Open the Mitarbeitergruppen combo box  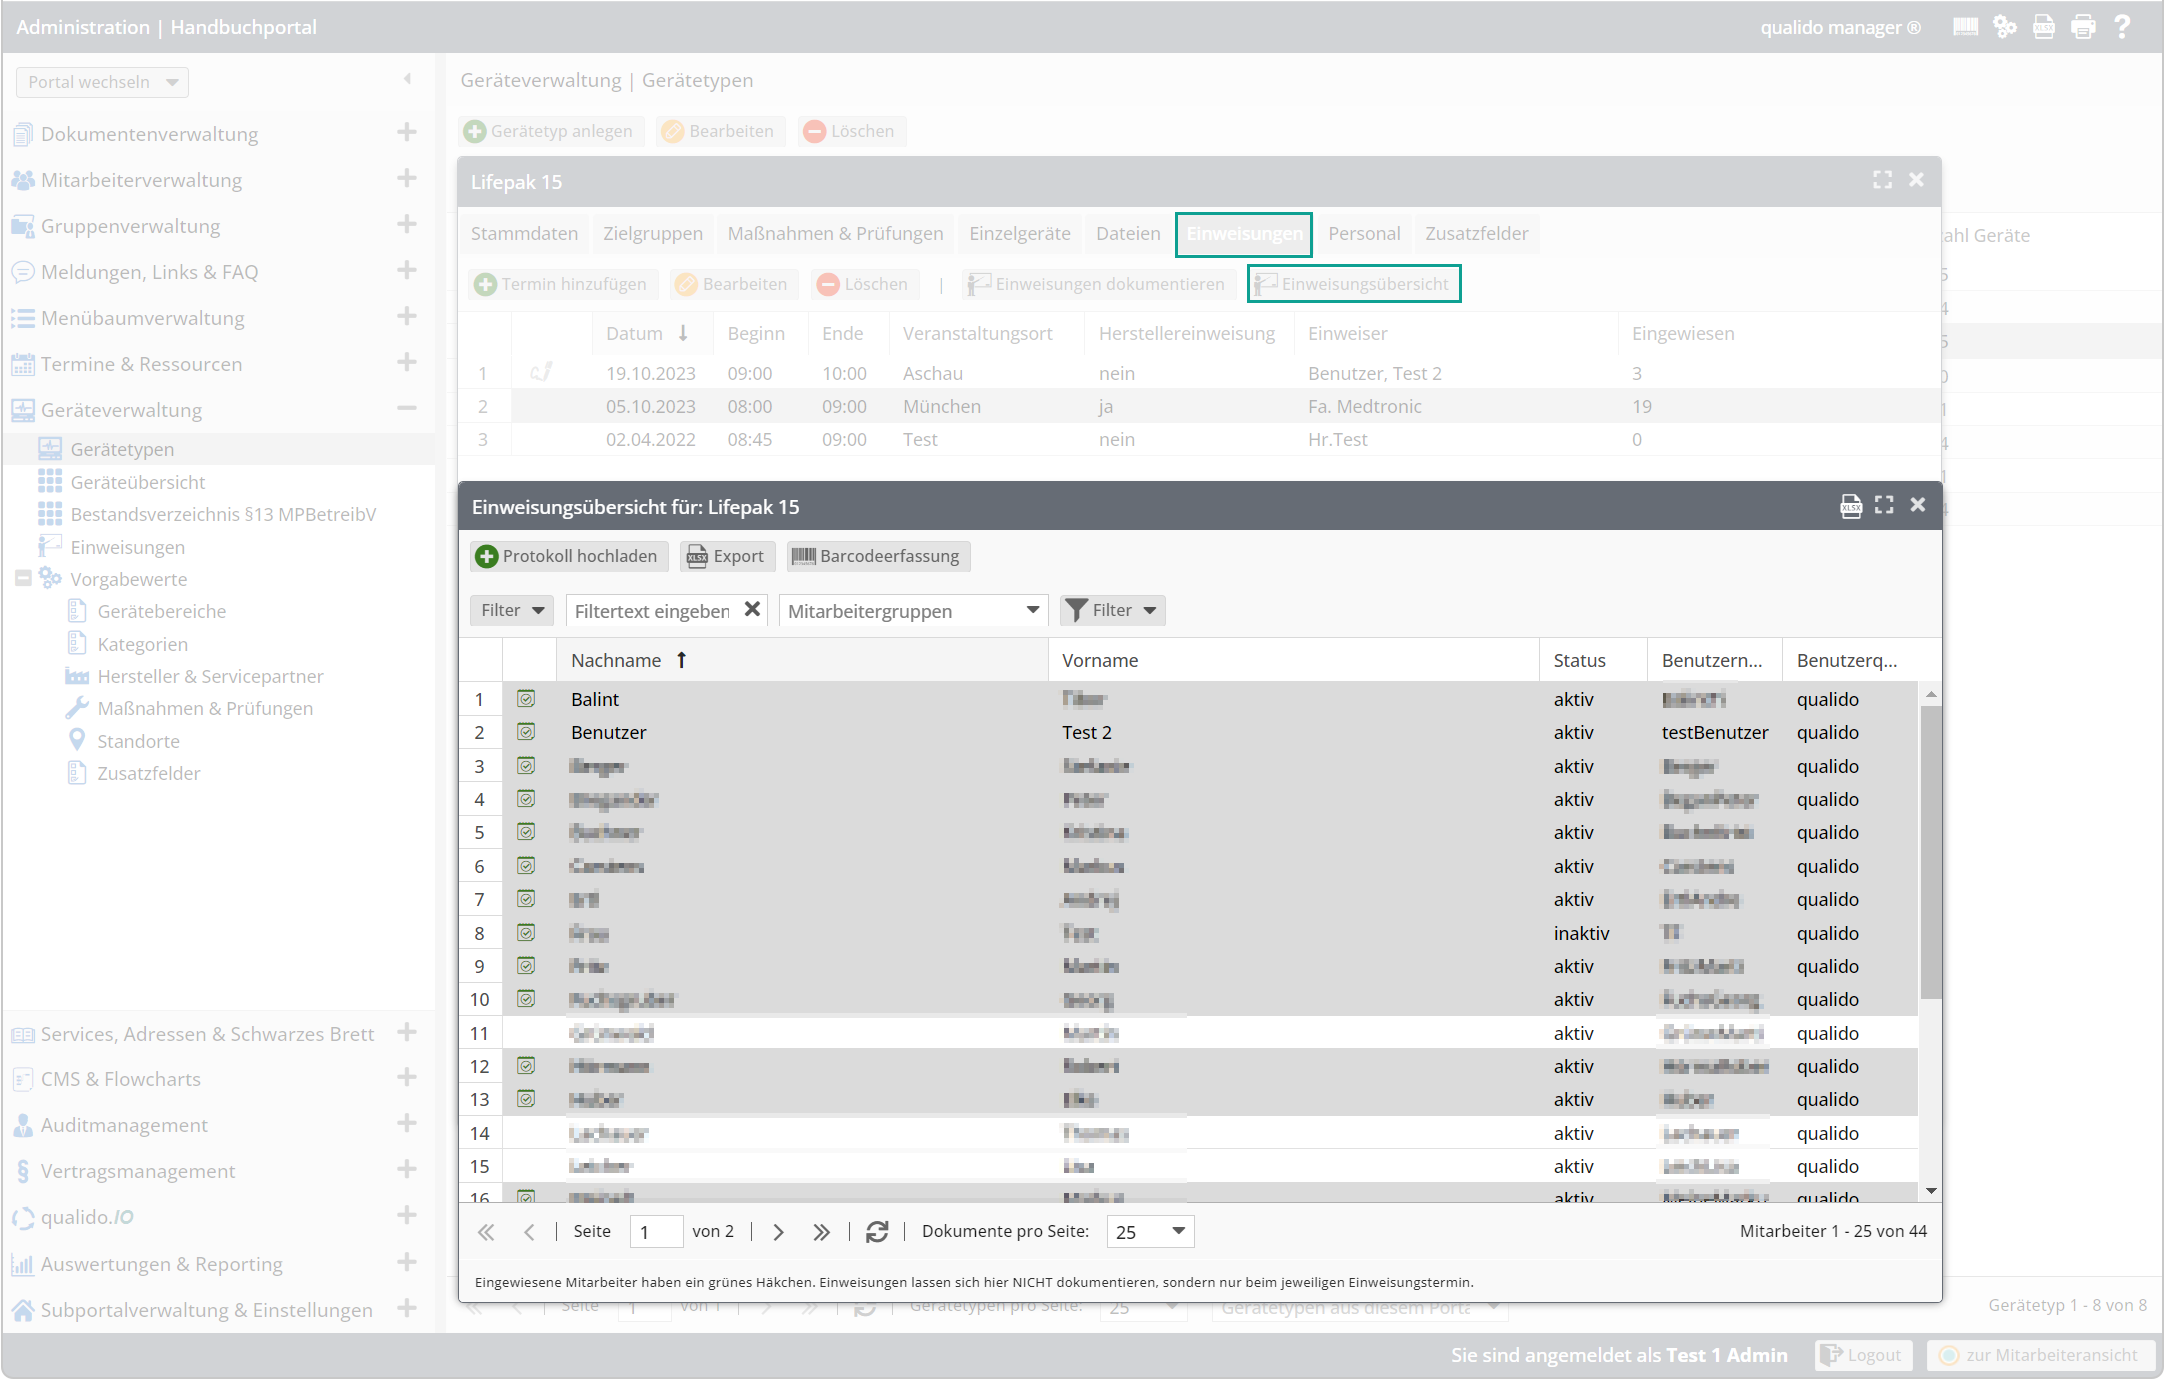coord(913,610)
